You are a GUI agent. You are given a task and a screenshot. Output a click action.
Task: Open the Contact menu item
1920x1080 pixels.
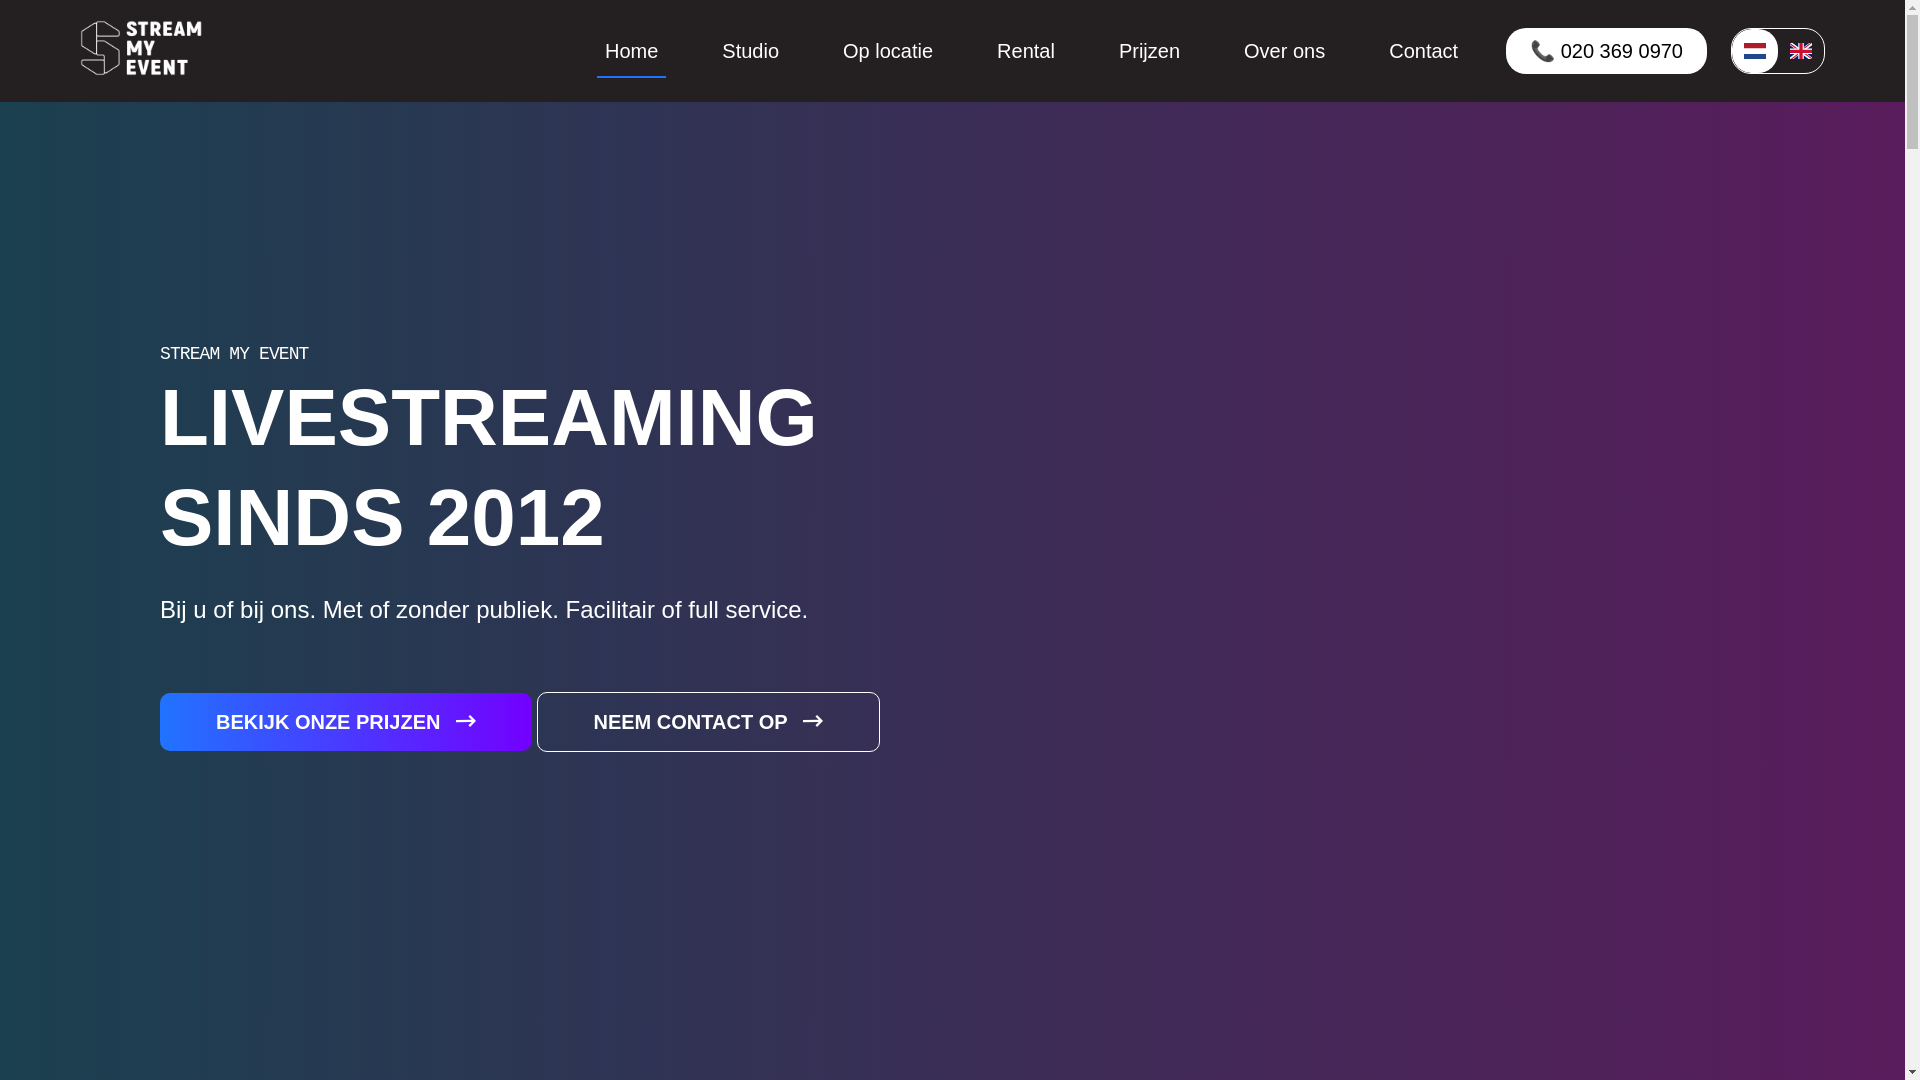point(1423,51)
